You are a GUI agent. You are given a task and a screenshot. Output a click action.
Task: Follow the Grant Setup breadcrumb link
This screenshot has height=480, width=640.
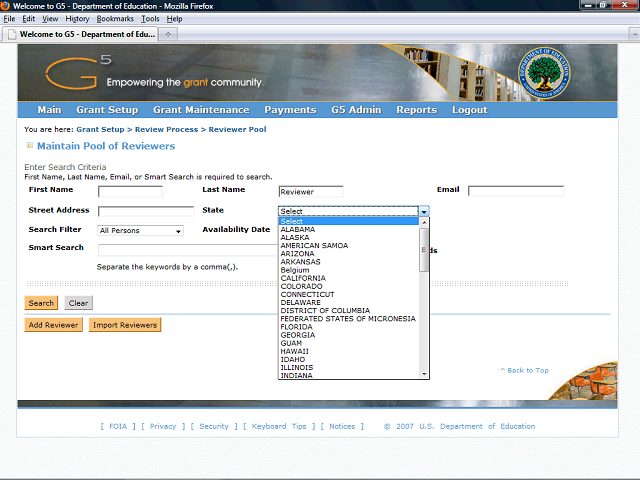click(100, 129)
